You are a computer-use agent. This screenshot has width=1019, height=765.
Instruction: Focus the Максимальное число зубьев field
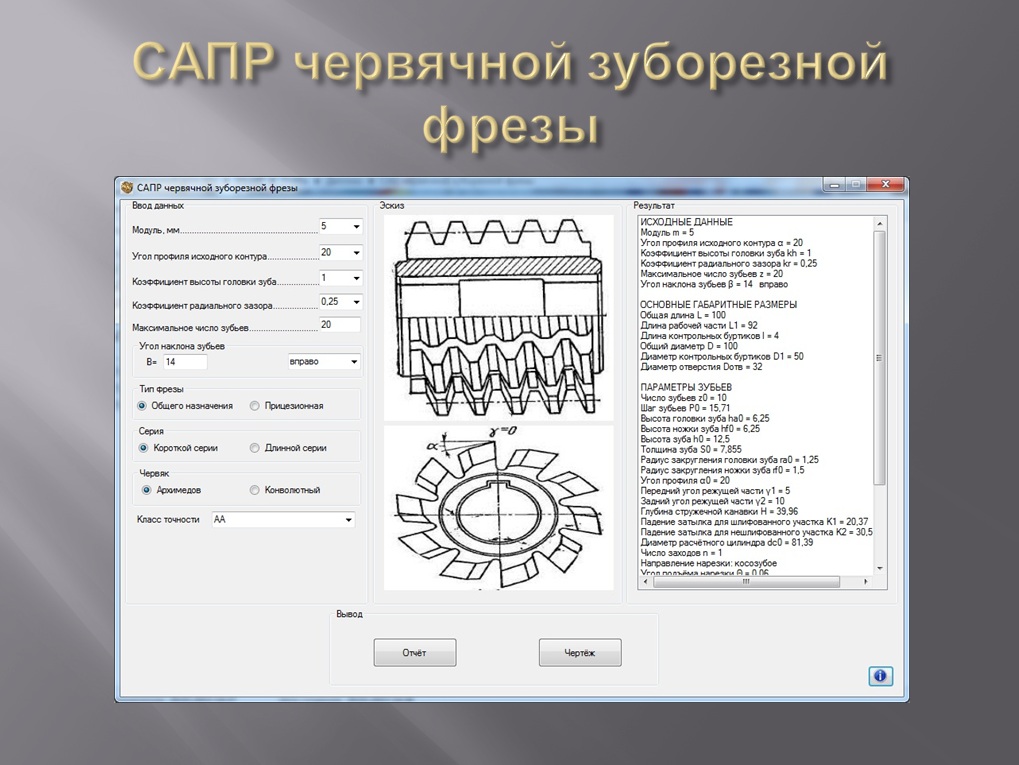click(x=340, y=325)
